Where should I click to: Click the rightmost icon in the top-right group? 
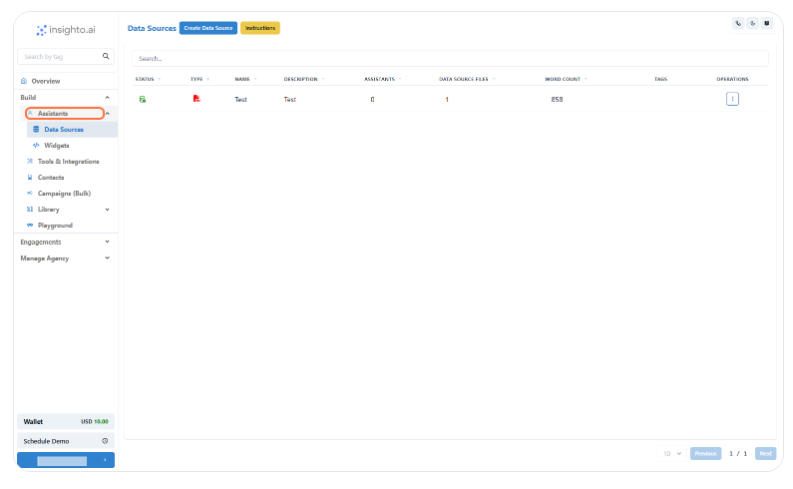point(767,23)
